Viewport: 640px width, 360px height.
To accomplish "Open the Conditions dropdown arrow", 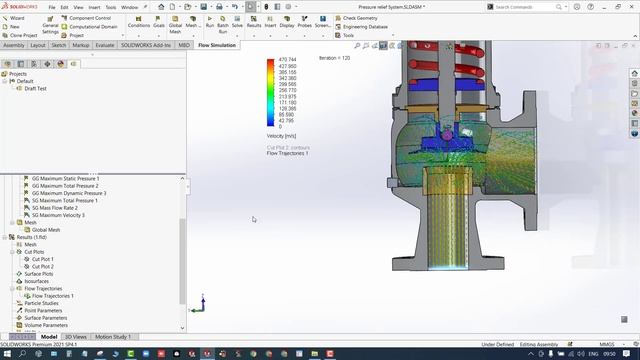I will coord(139,36).
